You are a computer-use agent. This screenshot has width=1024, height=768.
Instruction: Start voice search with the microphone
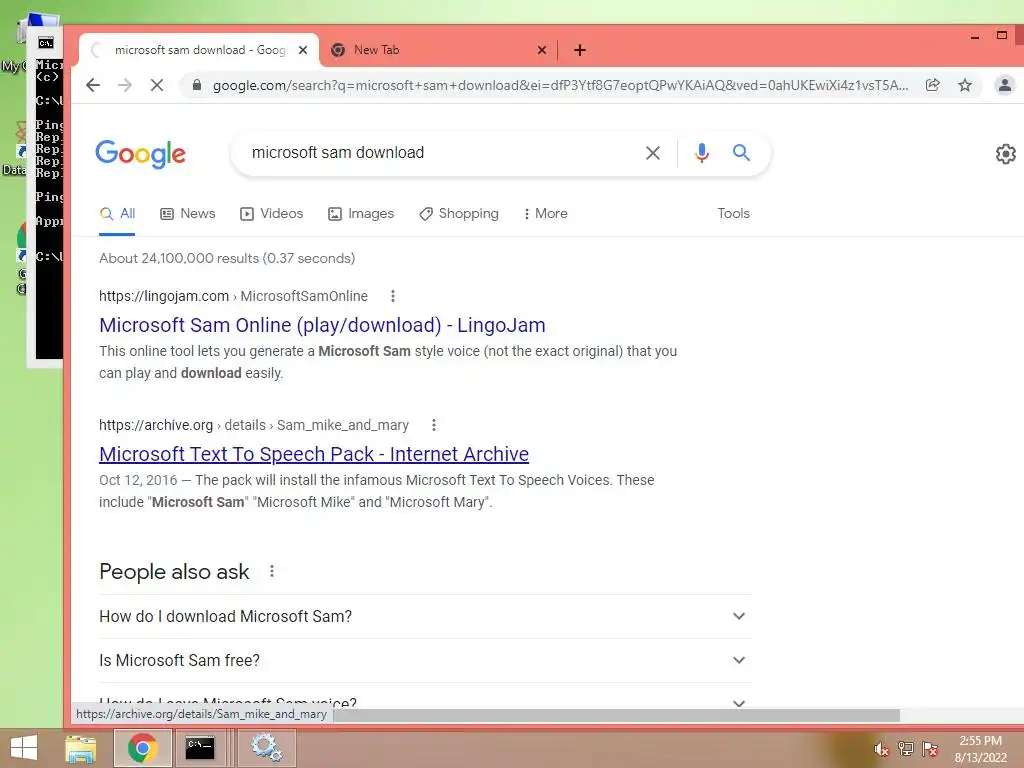point(702,153)
